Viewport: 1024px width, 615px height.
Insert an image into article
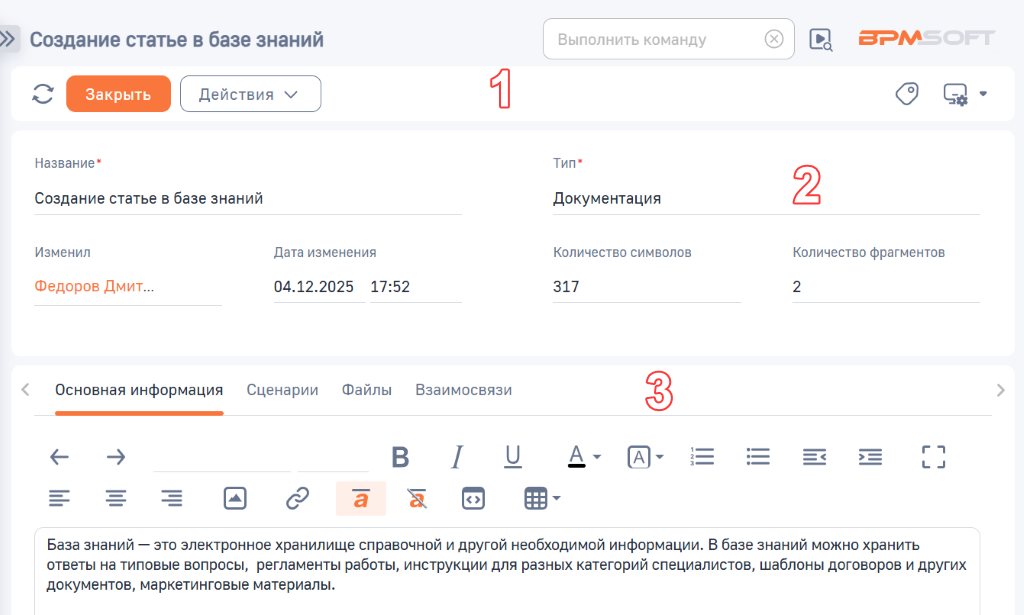click(x=235, y=499)
